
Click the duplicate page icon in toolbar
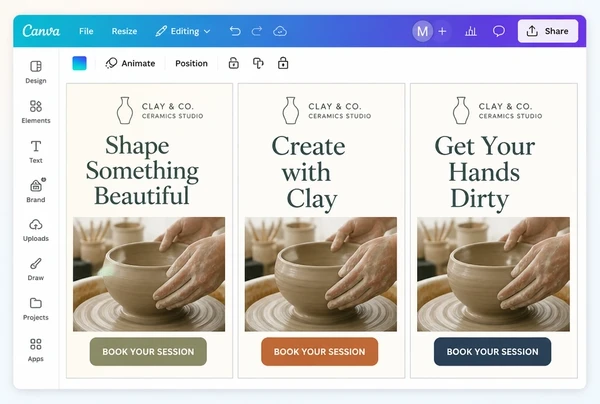(258, 63)
